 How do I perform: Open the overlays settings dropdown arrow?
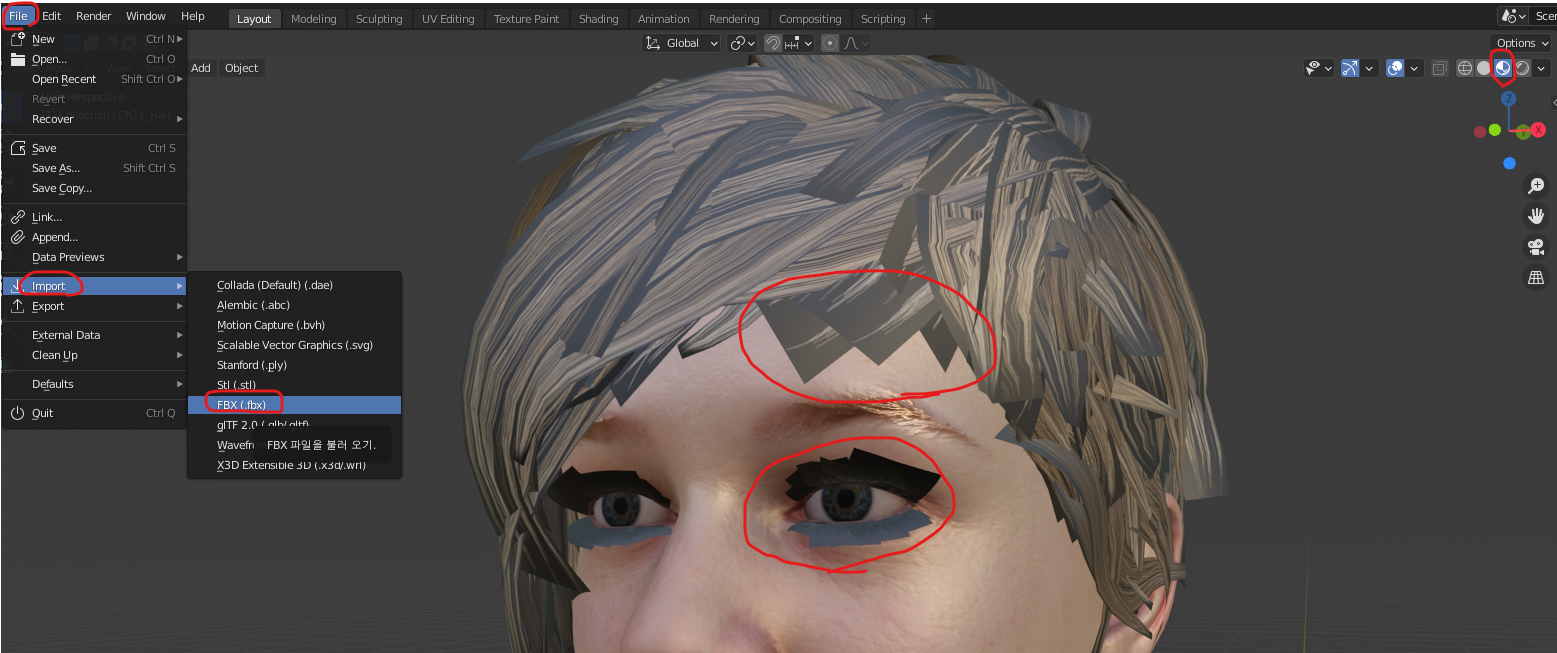pyautogui.click(x=1414, y=68)
